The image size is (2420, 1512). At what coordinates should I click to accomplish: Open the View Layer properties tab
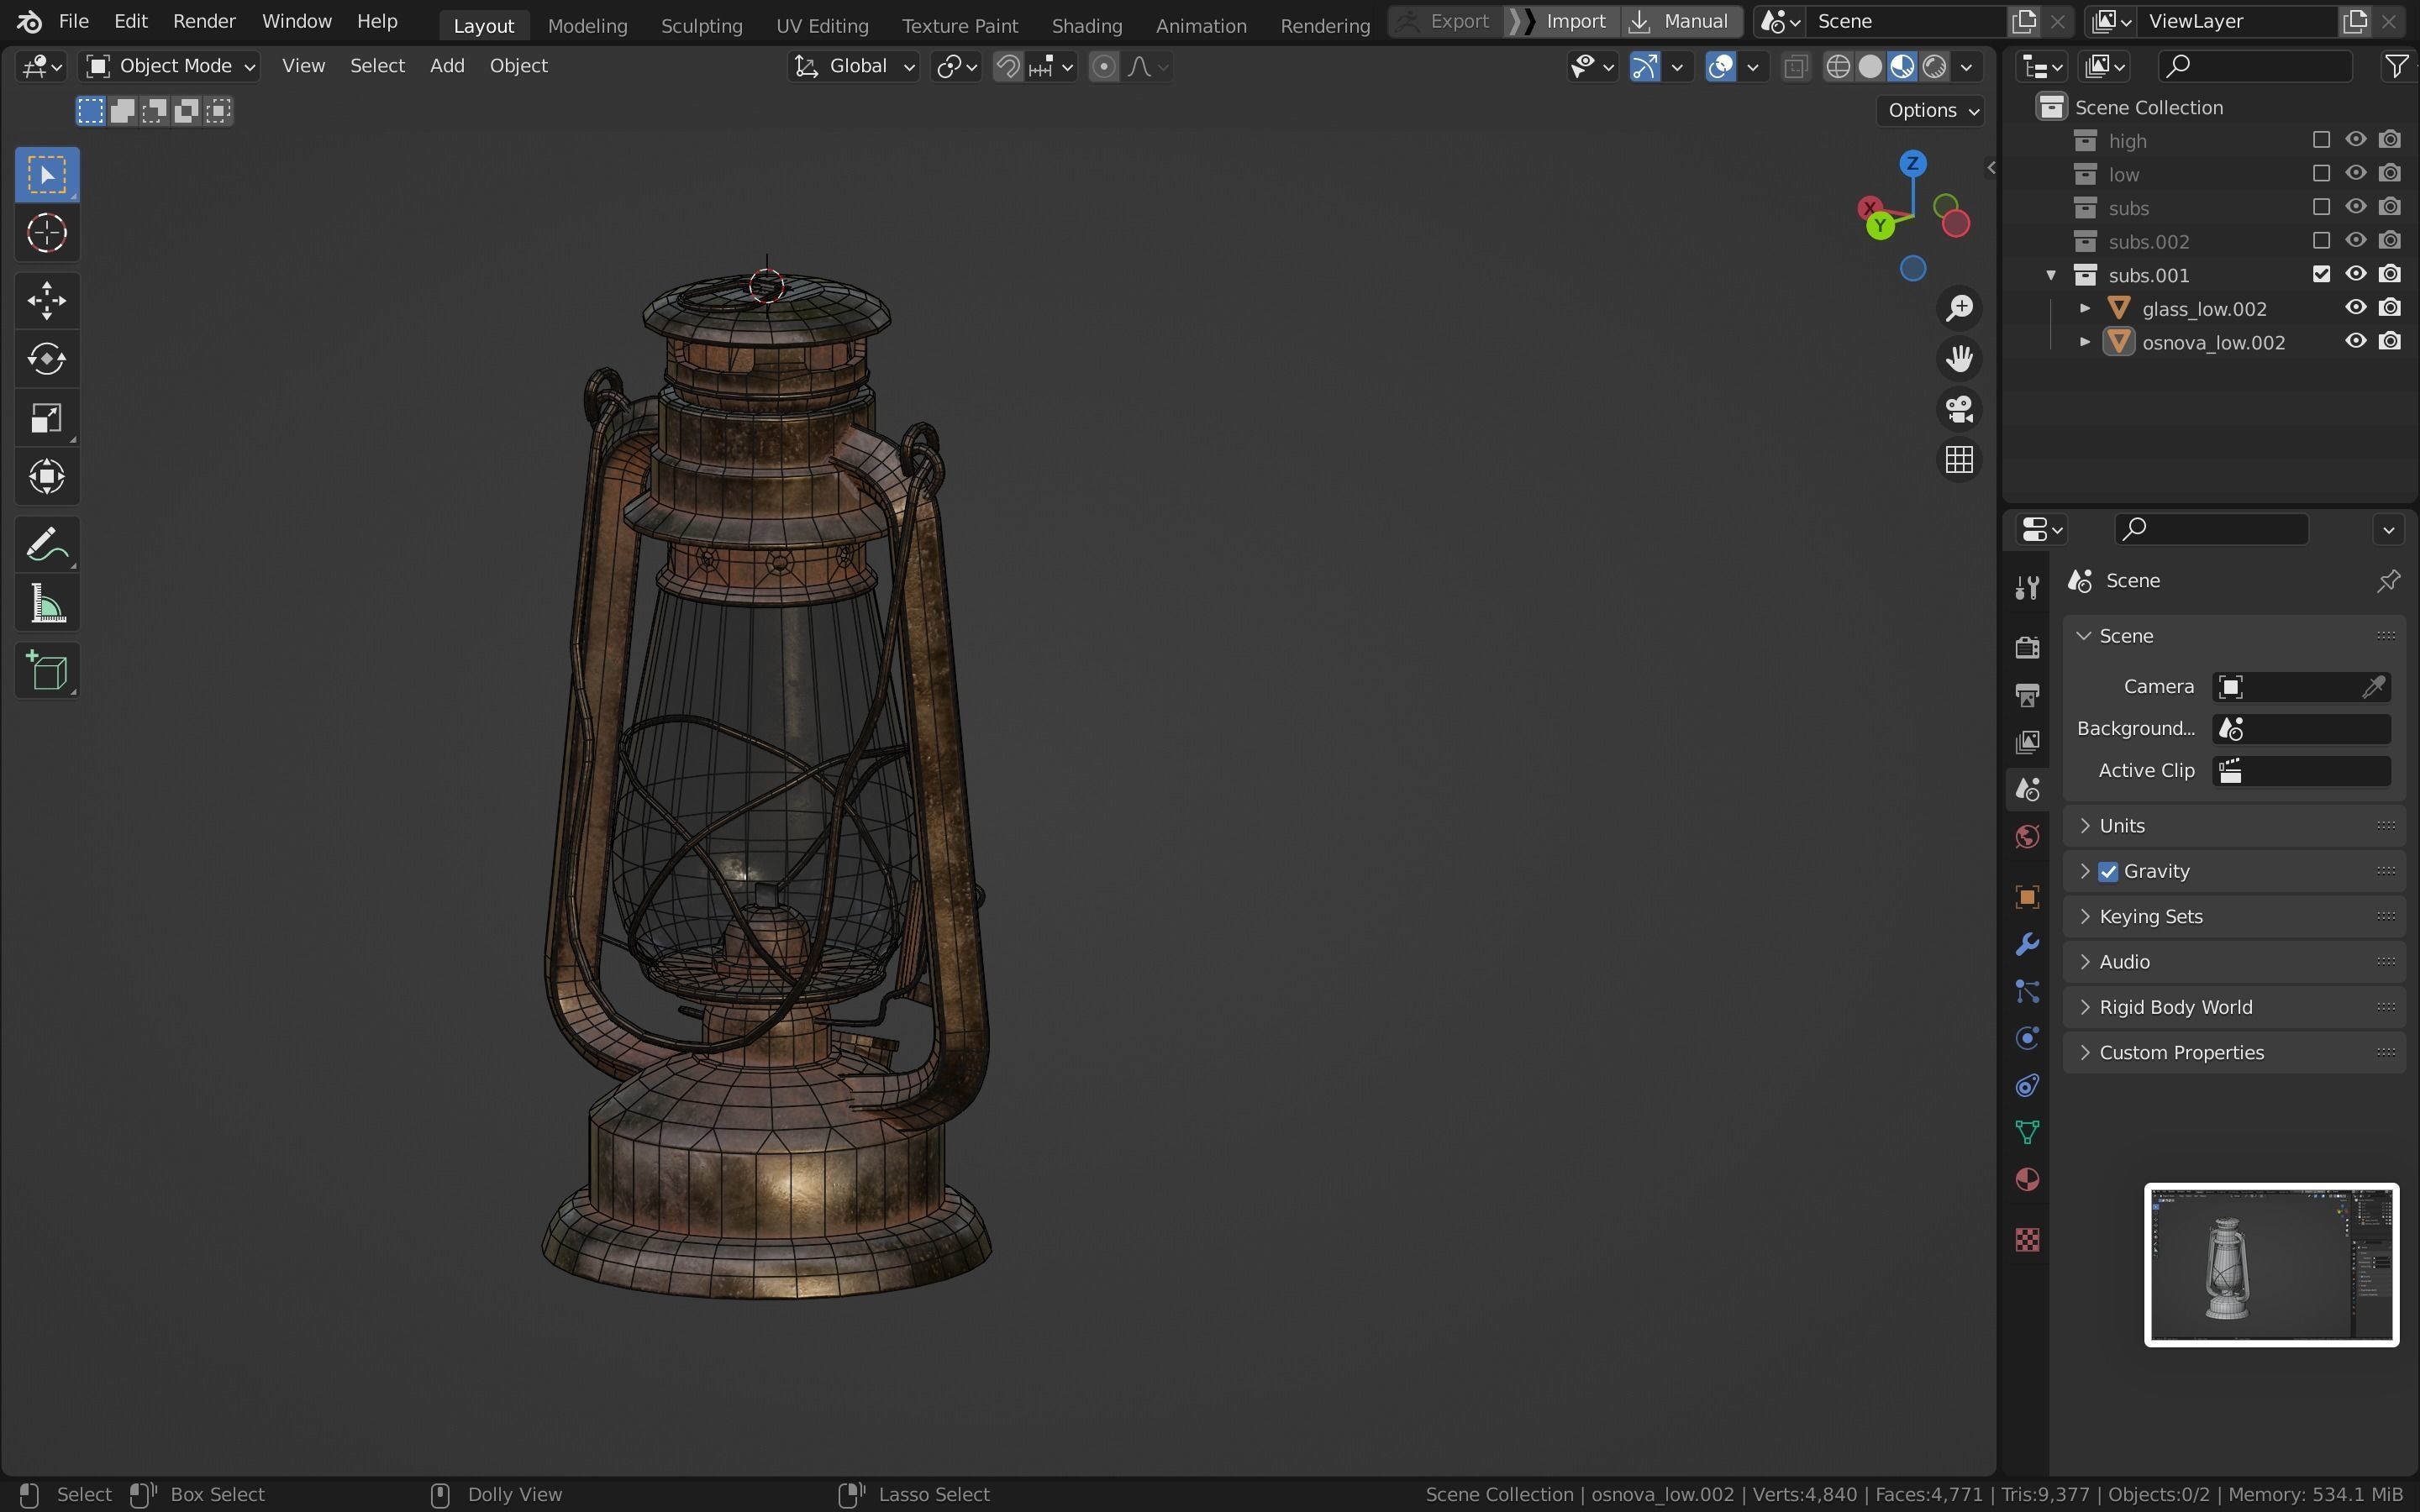pos(2027,742)
